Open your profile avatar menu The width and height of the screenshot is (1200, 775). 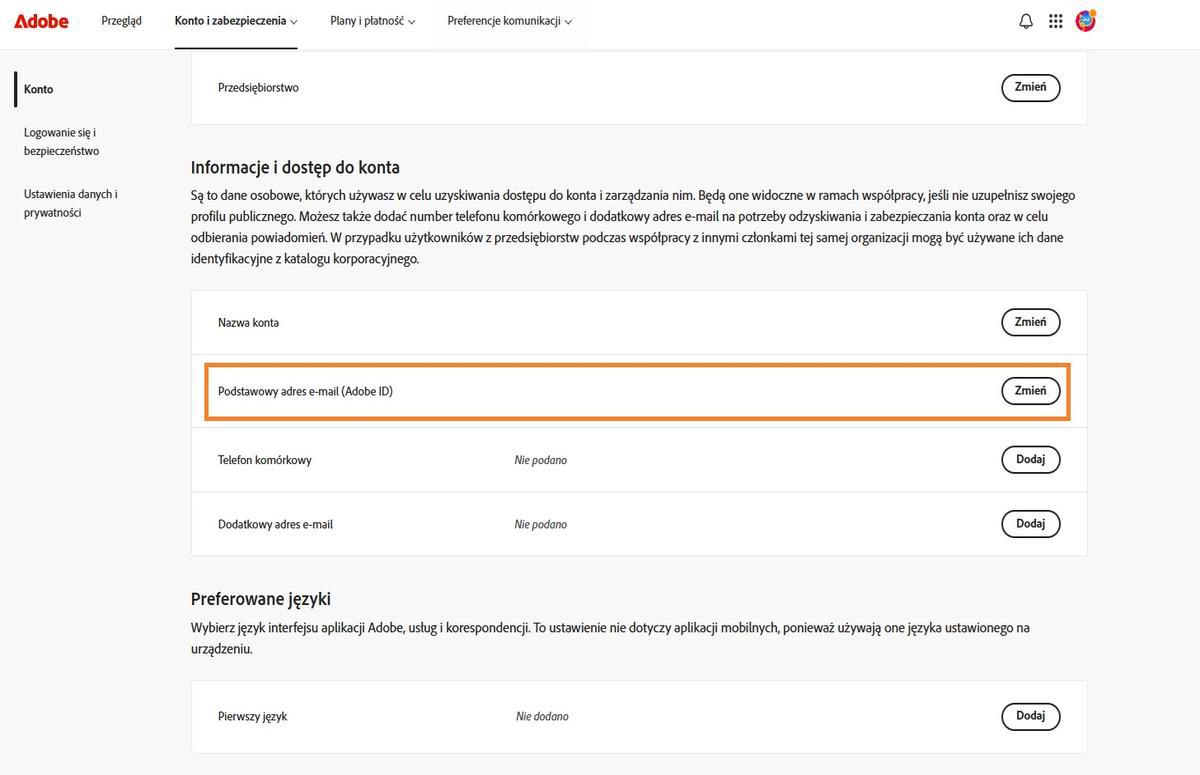point(1086,19)
